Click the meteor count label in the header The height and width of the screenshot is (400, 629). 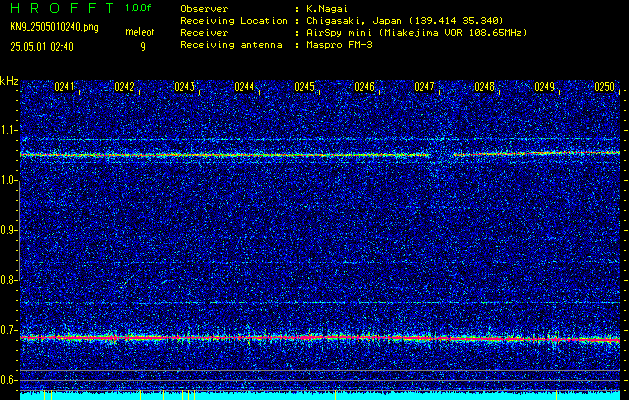click(x=140, y=32)
